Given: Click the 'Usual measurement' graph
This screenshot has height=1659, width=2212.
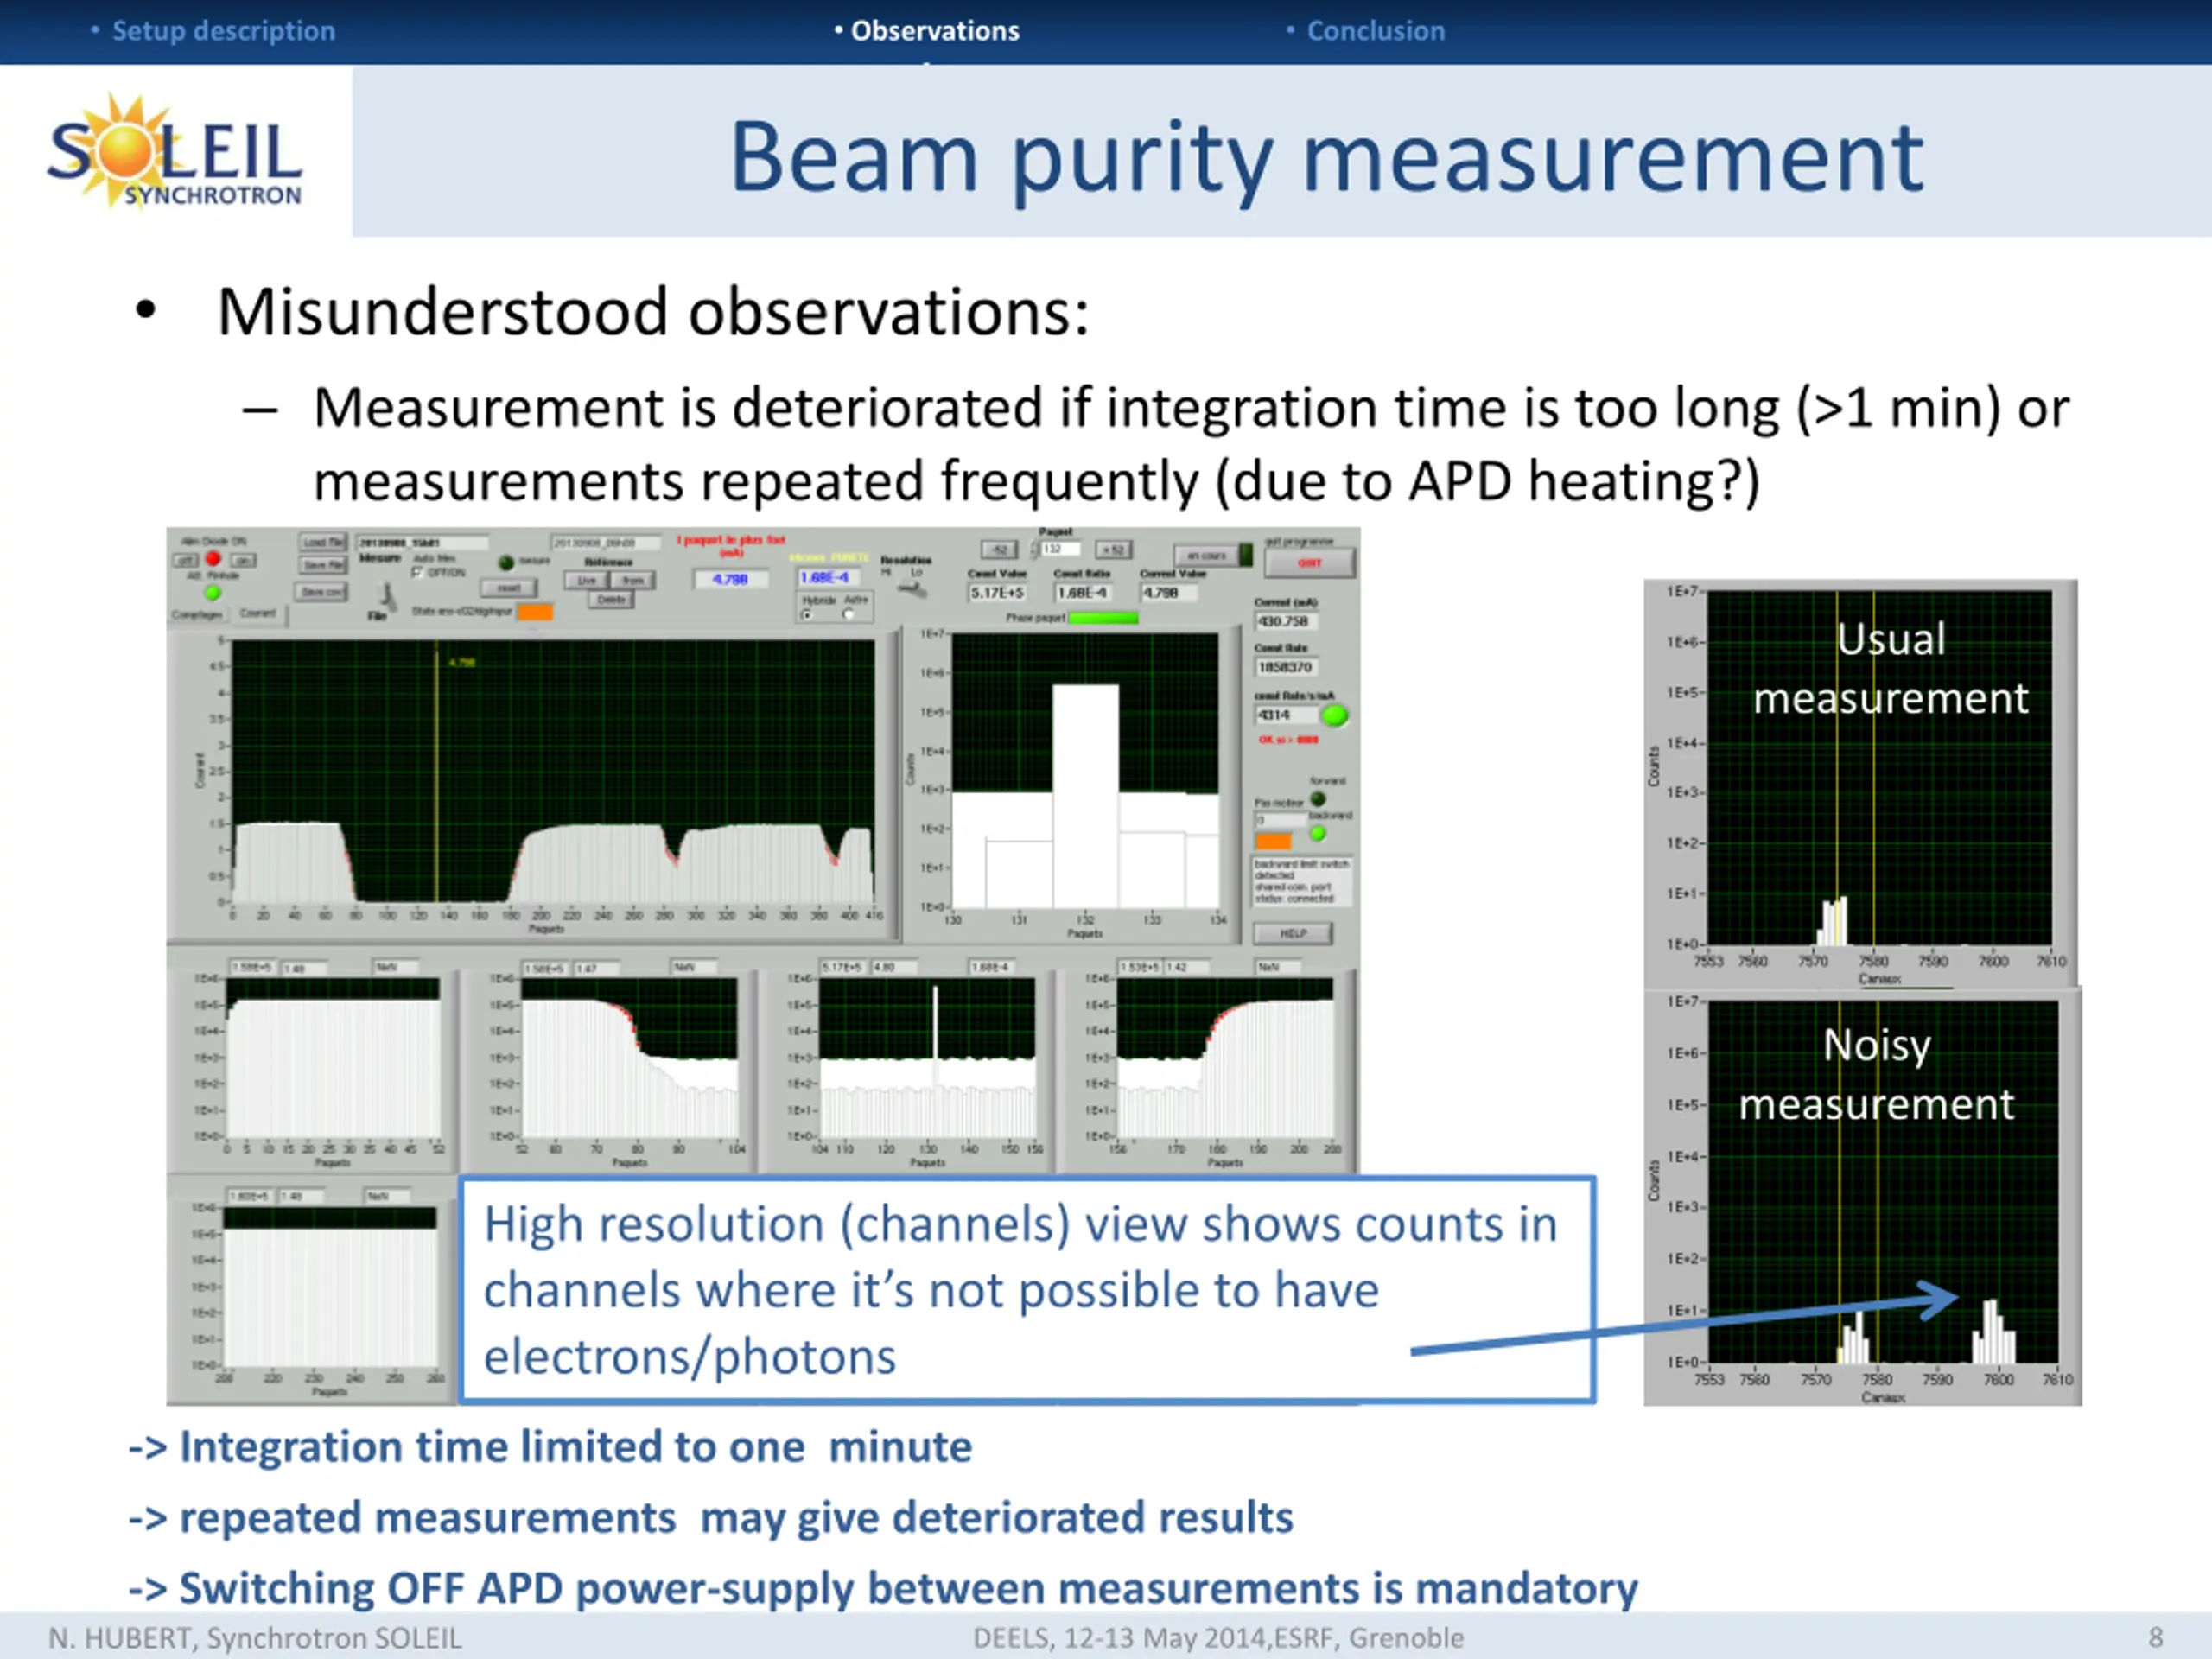Looking at the screenshot, I should [1879, 767].
